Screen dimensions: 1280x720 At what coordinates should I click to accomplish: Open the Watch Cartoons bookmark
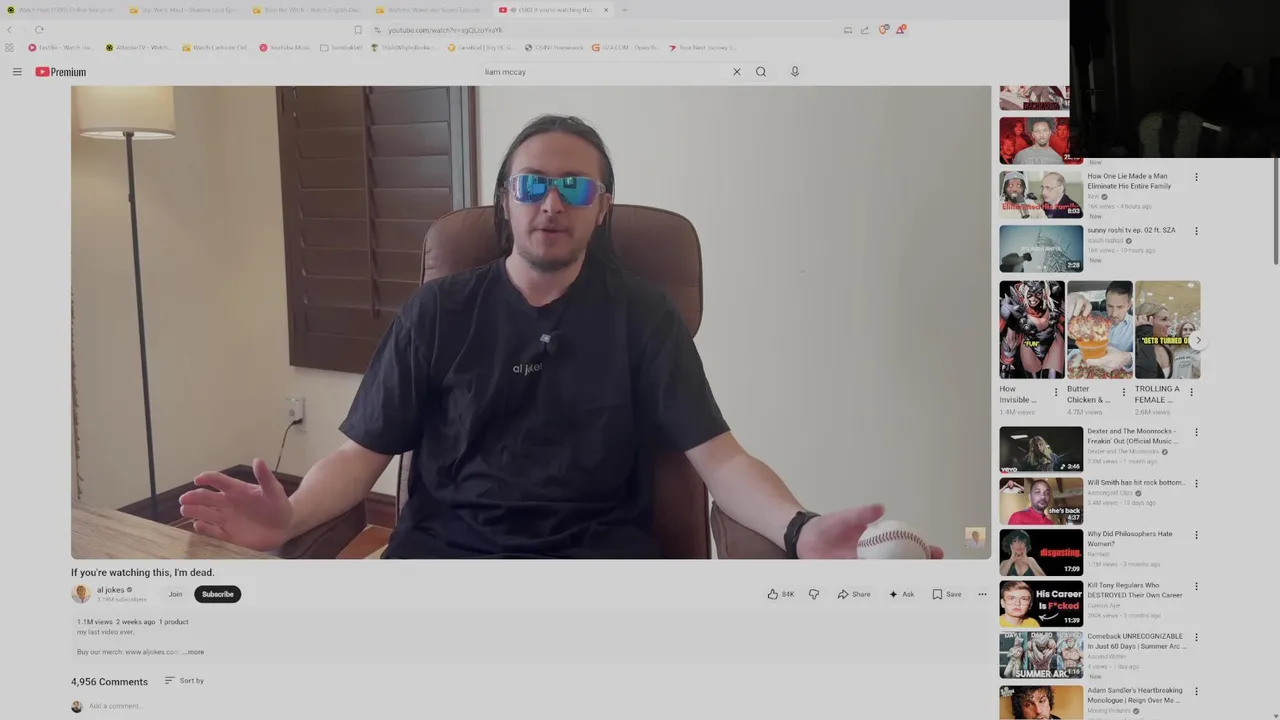(214, 47)
